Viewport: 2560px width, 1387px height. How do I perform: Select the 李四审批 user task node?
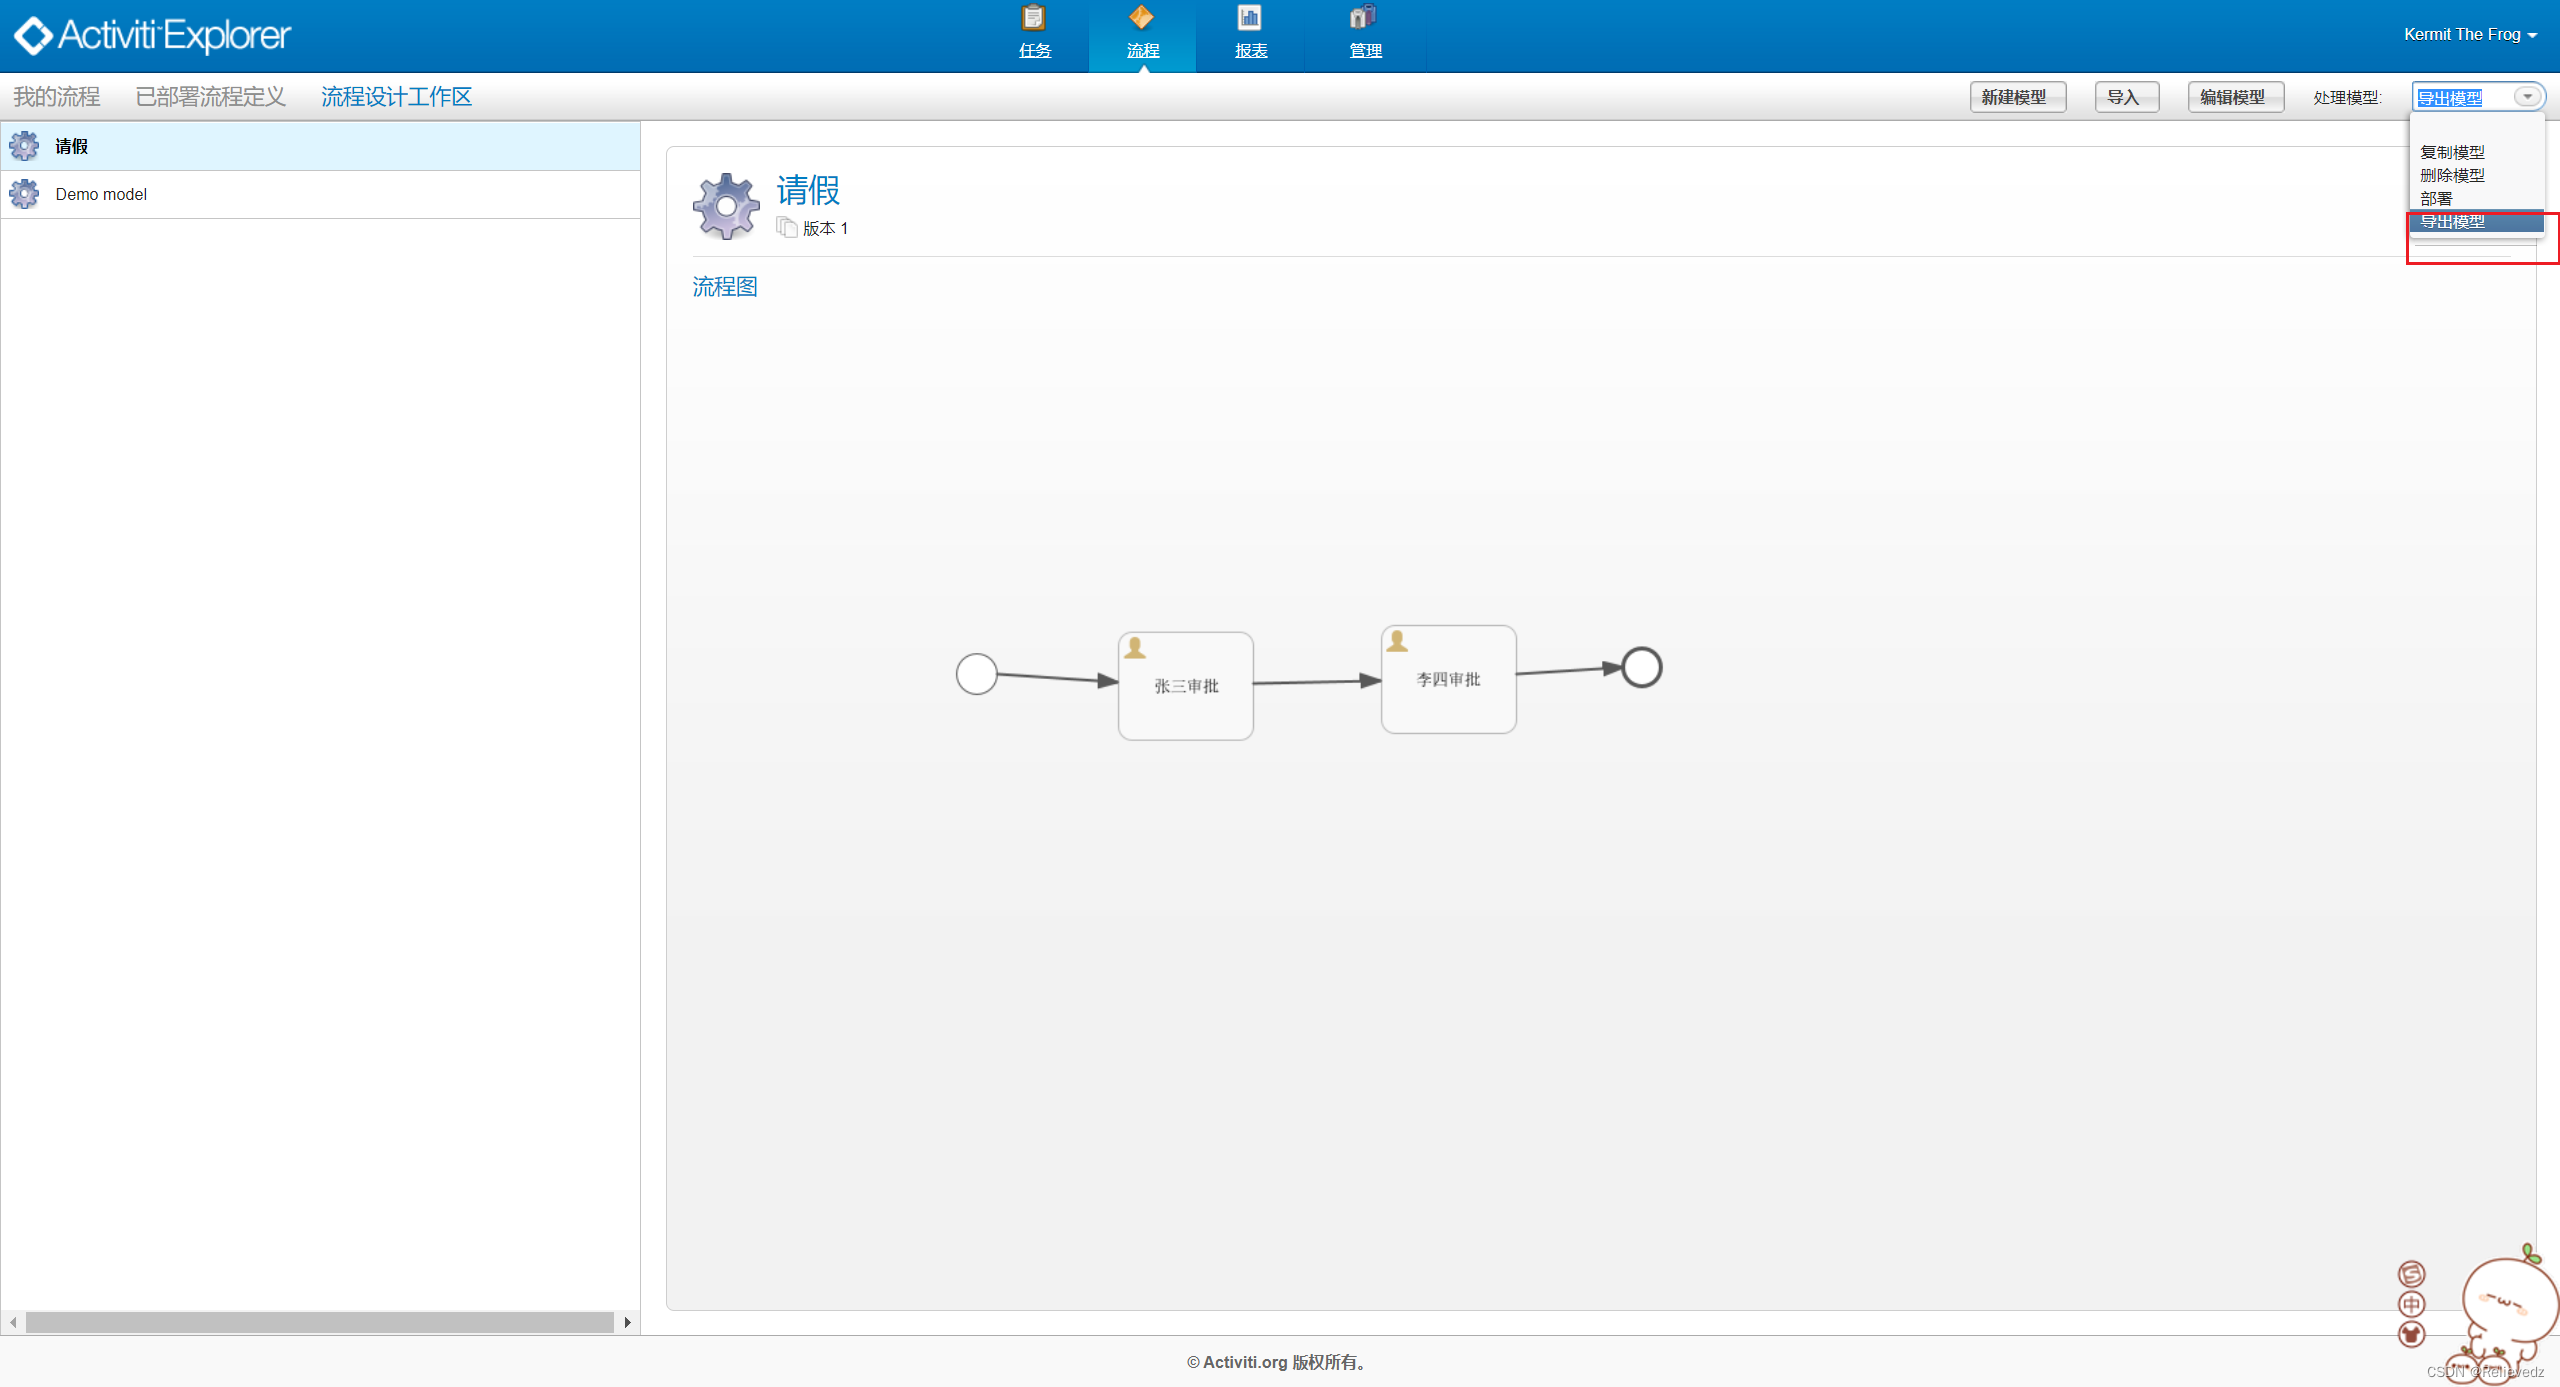point(1448,680)
